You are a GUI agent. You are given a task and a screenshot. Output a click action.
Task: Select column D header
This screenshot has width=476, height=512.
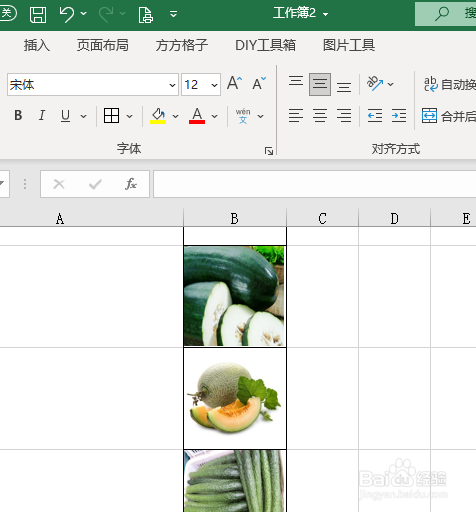394,219
